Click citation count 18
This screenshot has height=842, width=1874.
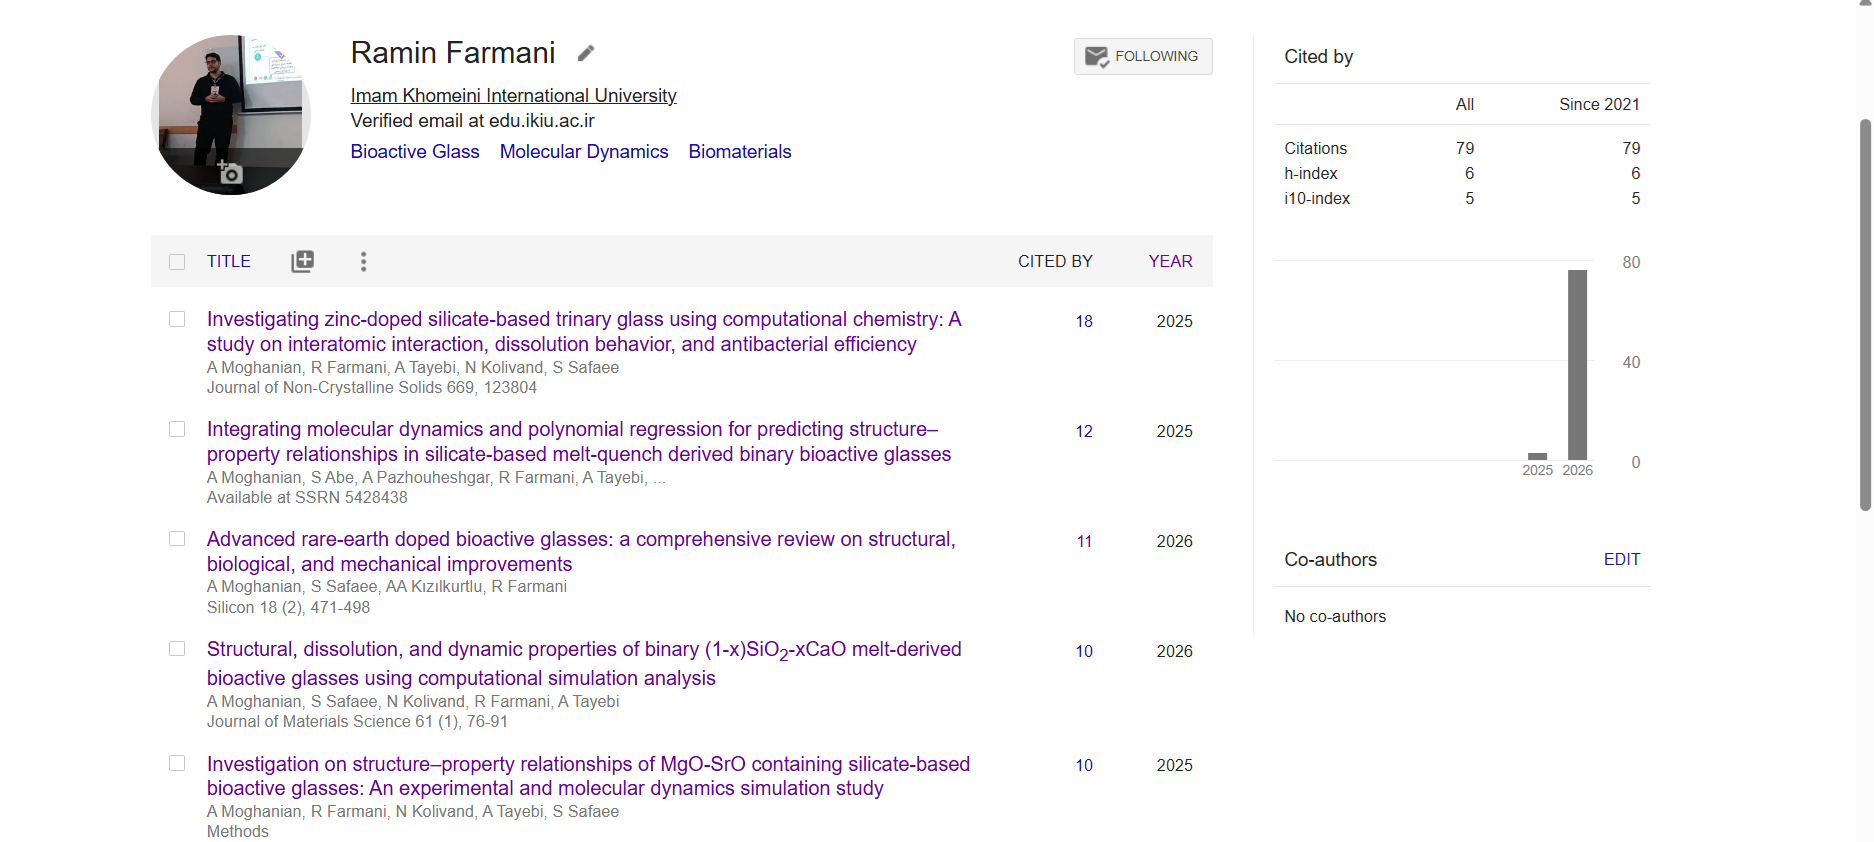click(1084, 321)
